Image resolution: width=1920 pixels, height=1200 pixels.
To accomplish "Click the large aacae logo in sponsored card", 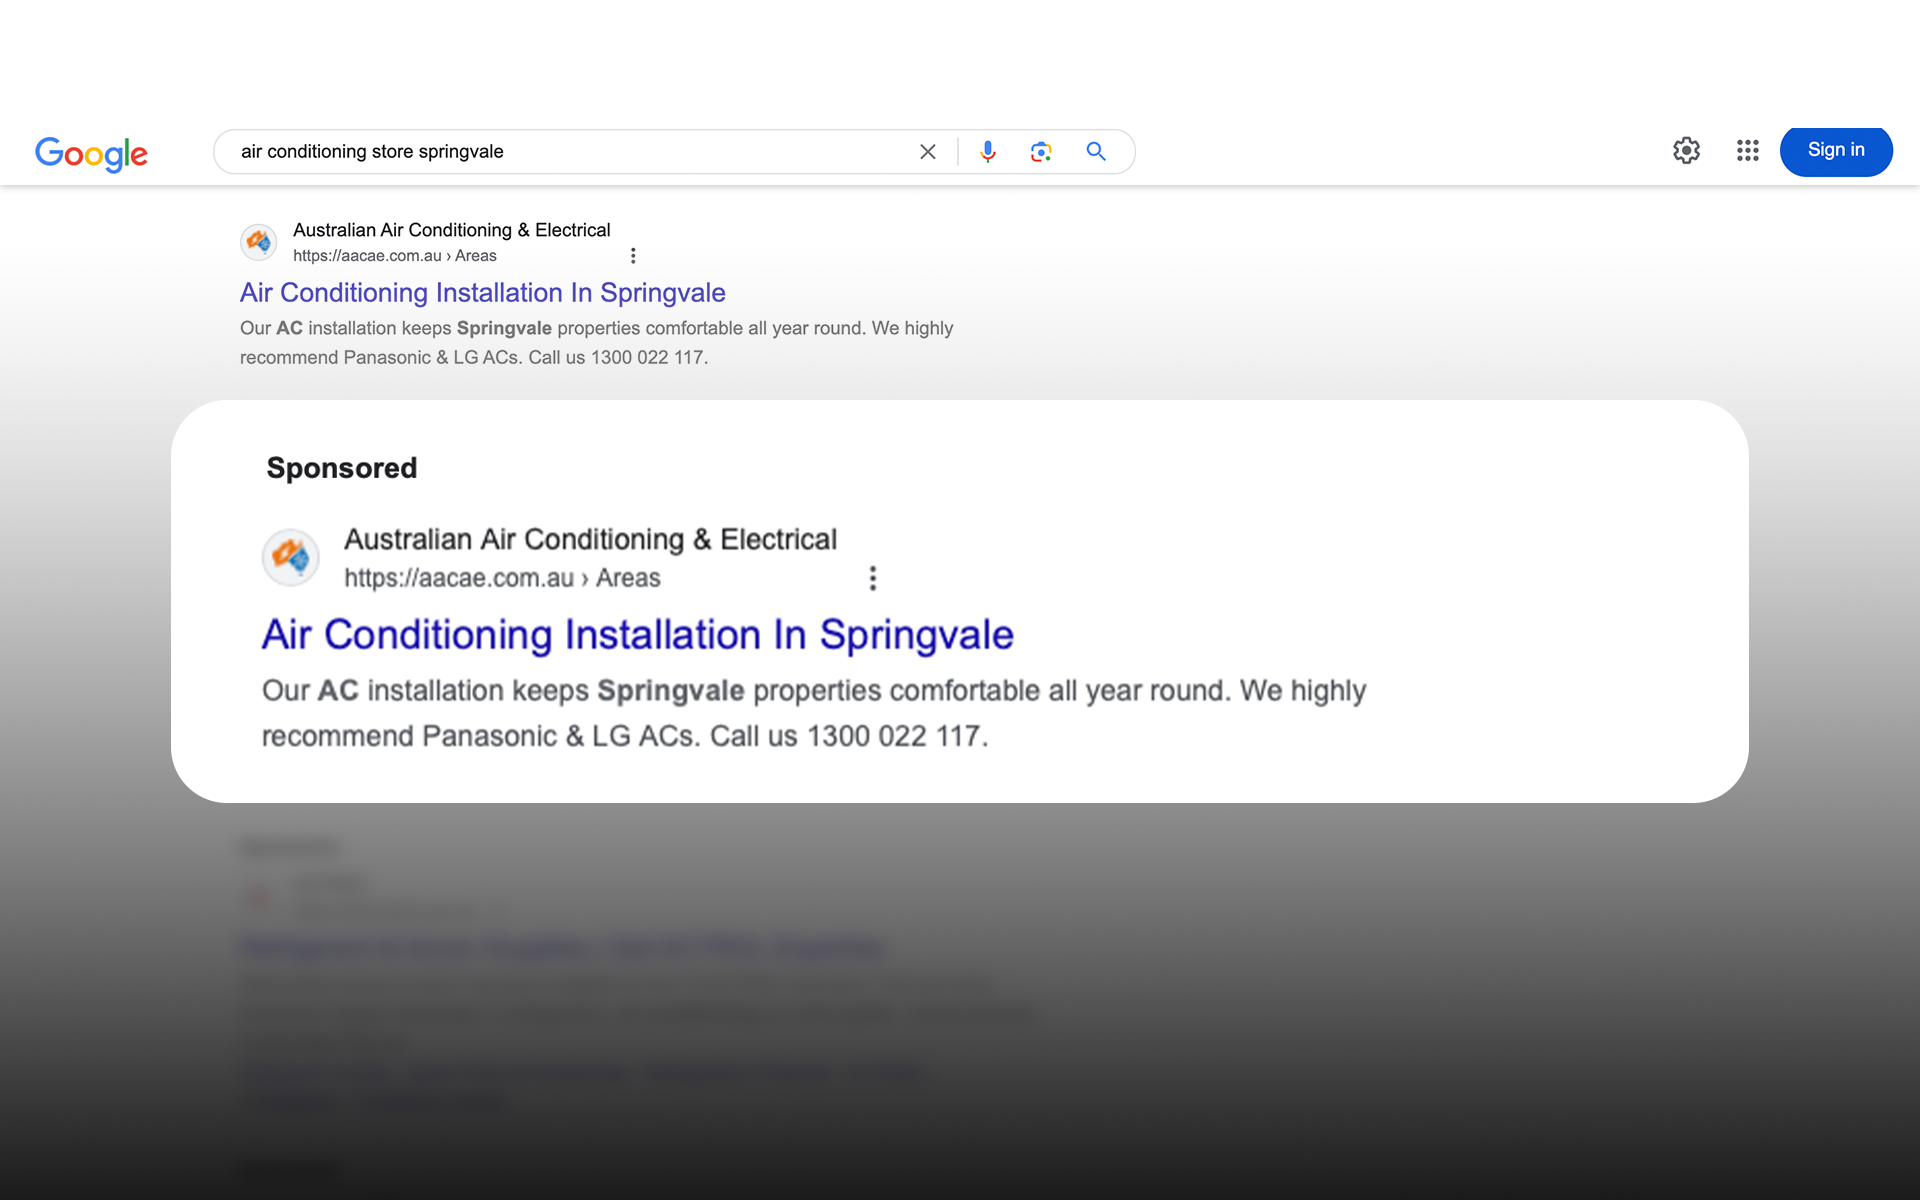I will (x=291, y=557).
